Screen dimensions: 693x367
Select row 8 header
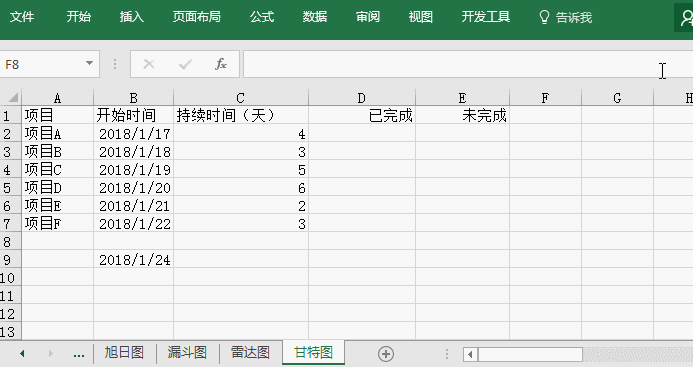[10, 242]
